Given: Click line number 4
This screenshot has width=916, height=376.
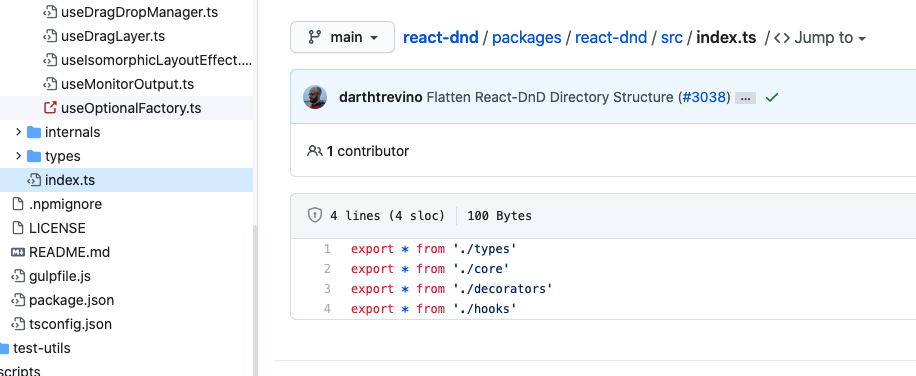Looking at the screenshot, I should [x=327, y=308].
